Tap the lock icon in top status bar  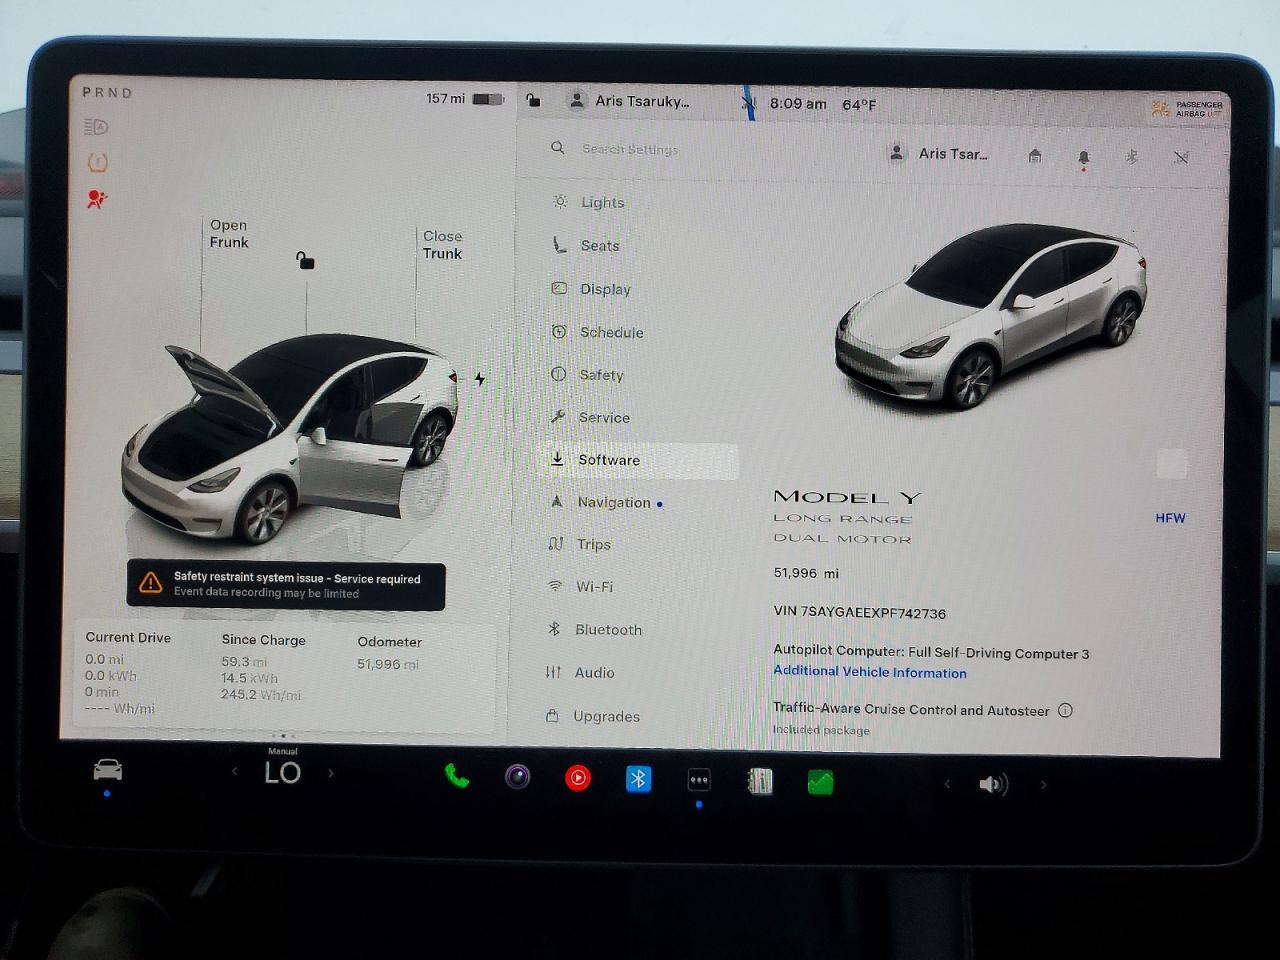(x=533, y=100)
